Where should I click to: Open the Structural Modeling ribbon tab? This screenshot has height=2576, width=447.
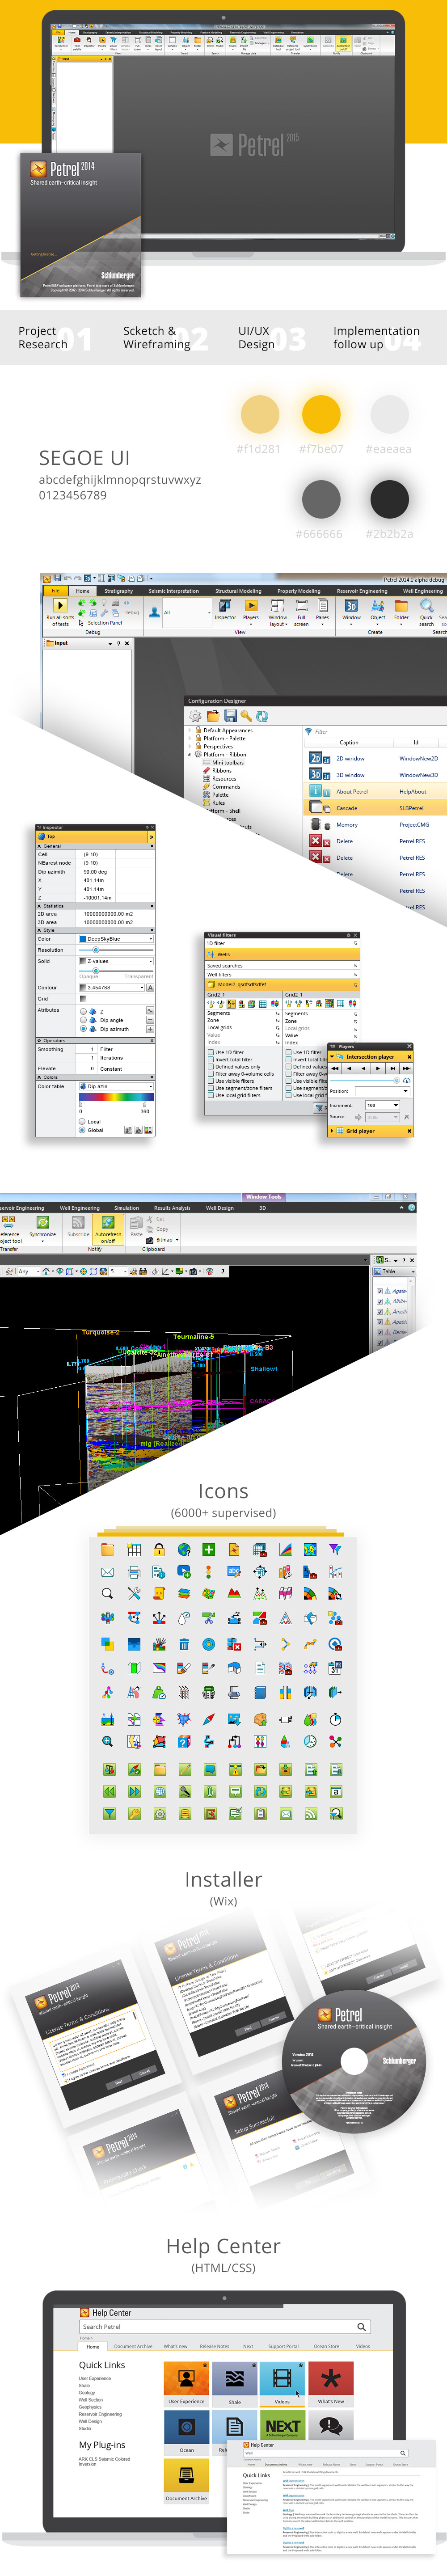click(x=238, y=590)
